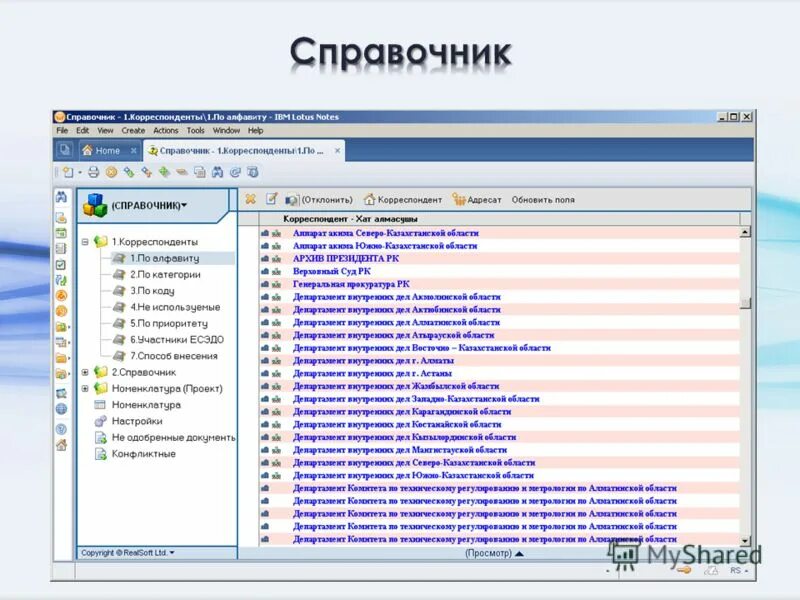Switch to the Home tab
This screenshot has height=600, width=800.
click(105, 149)
